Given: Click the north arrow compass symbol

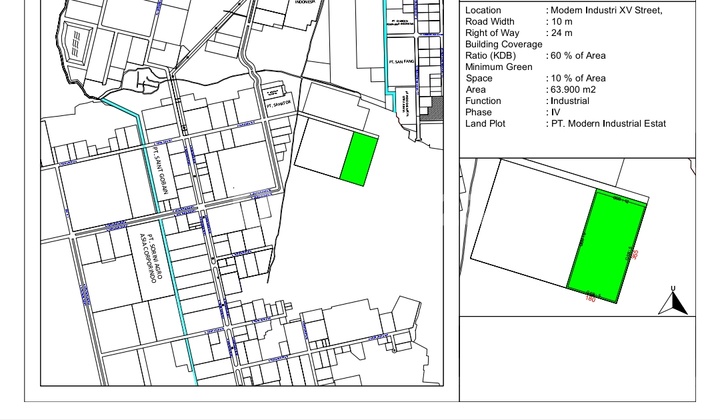Looking at the screenshot, I should [x=676, y=301].
